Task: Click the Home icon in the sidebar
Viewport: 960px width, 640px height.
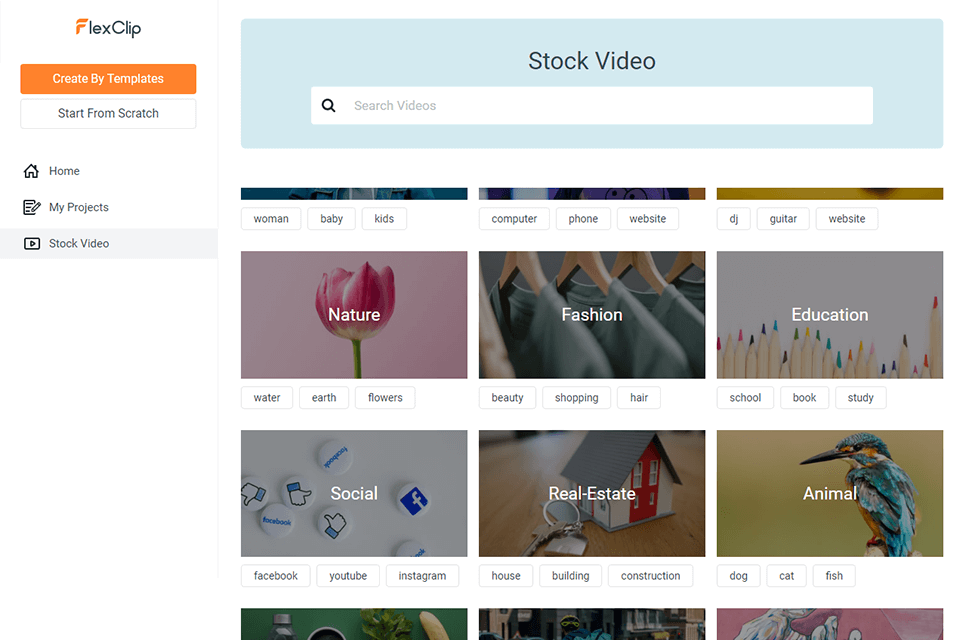Action: pyautogui.click(x=31, y=170)
